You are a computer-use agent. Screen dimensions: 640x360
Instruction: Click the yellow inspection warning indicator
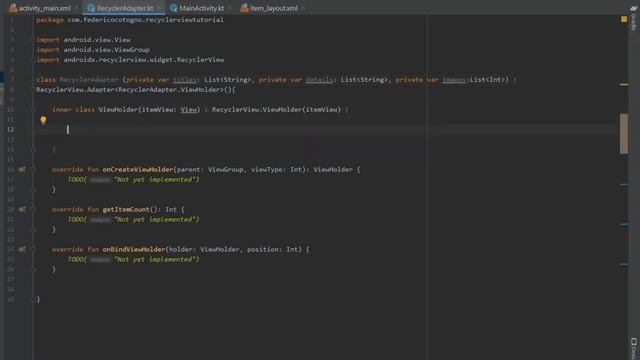pyautogui.click(x=624, y=19)
